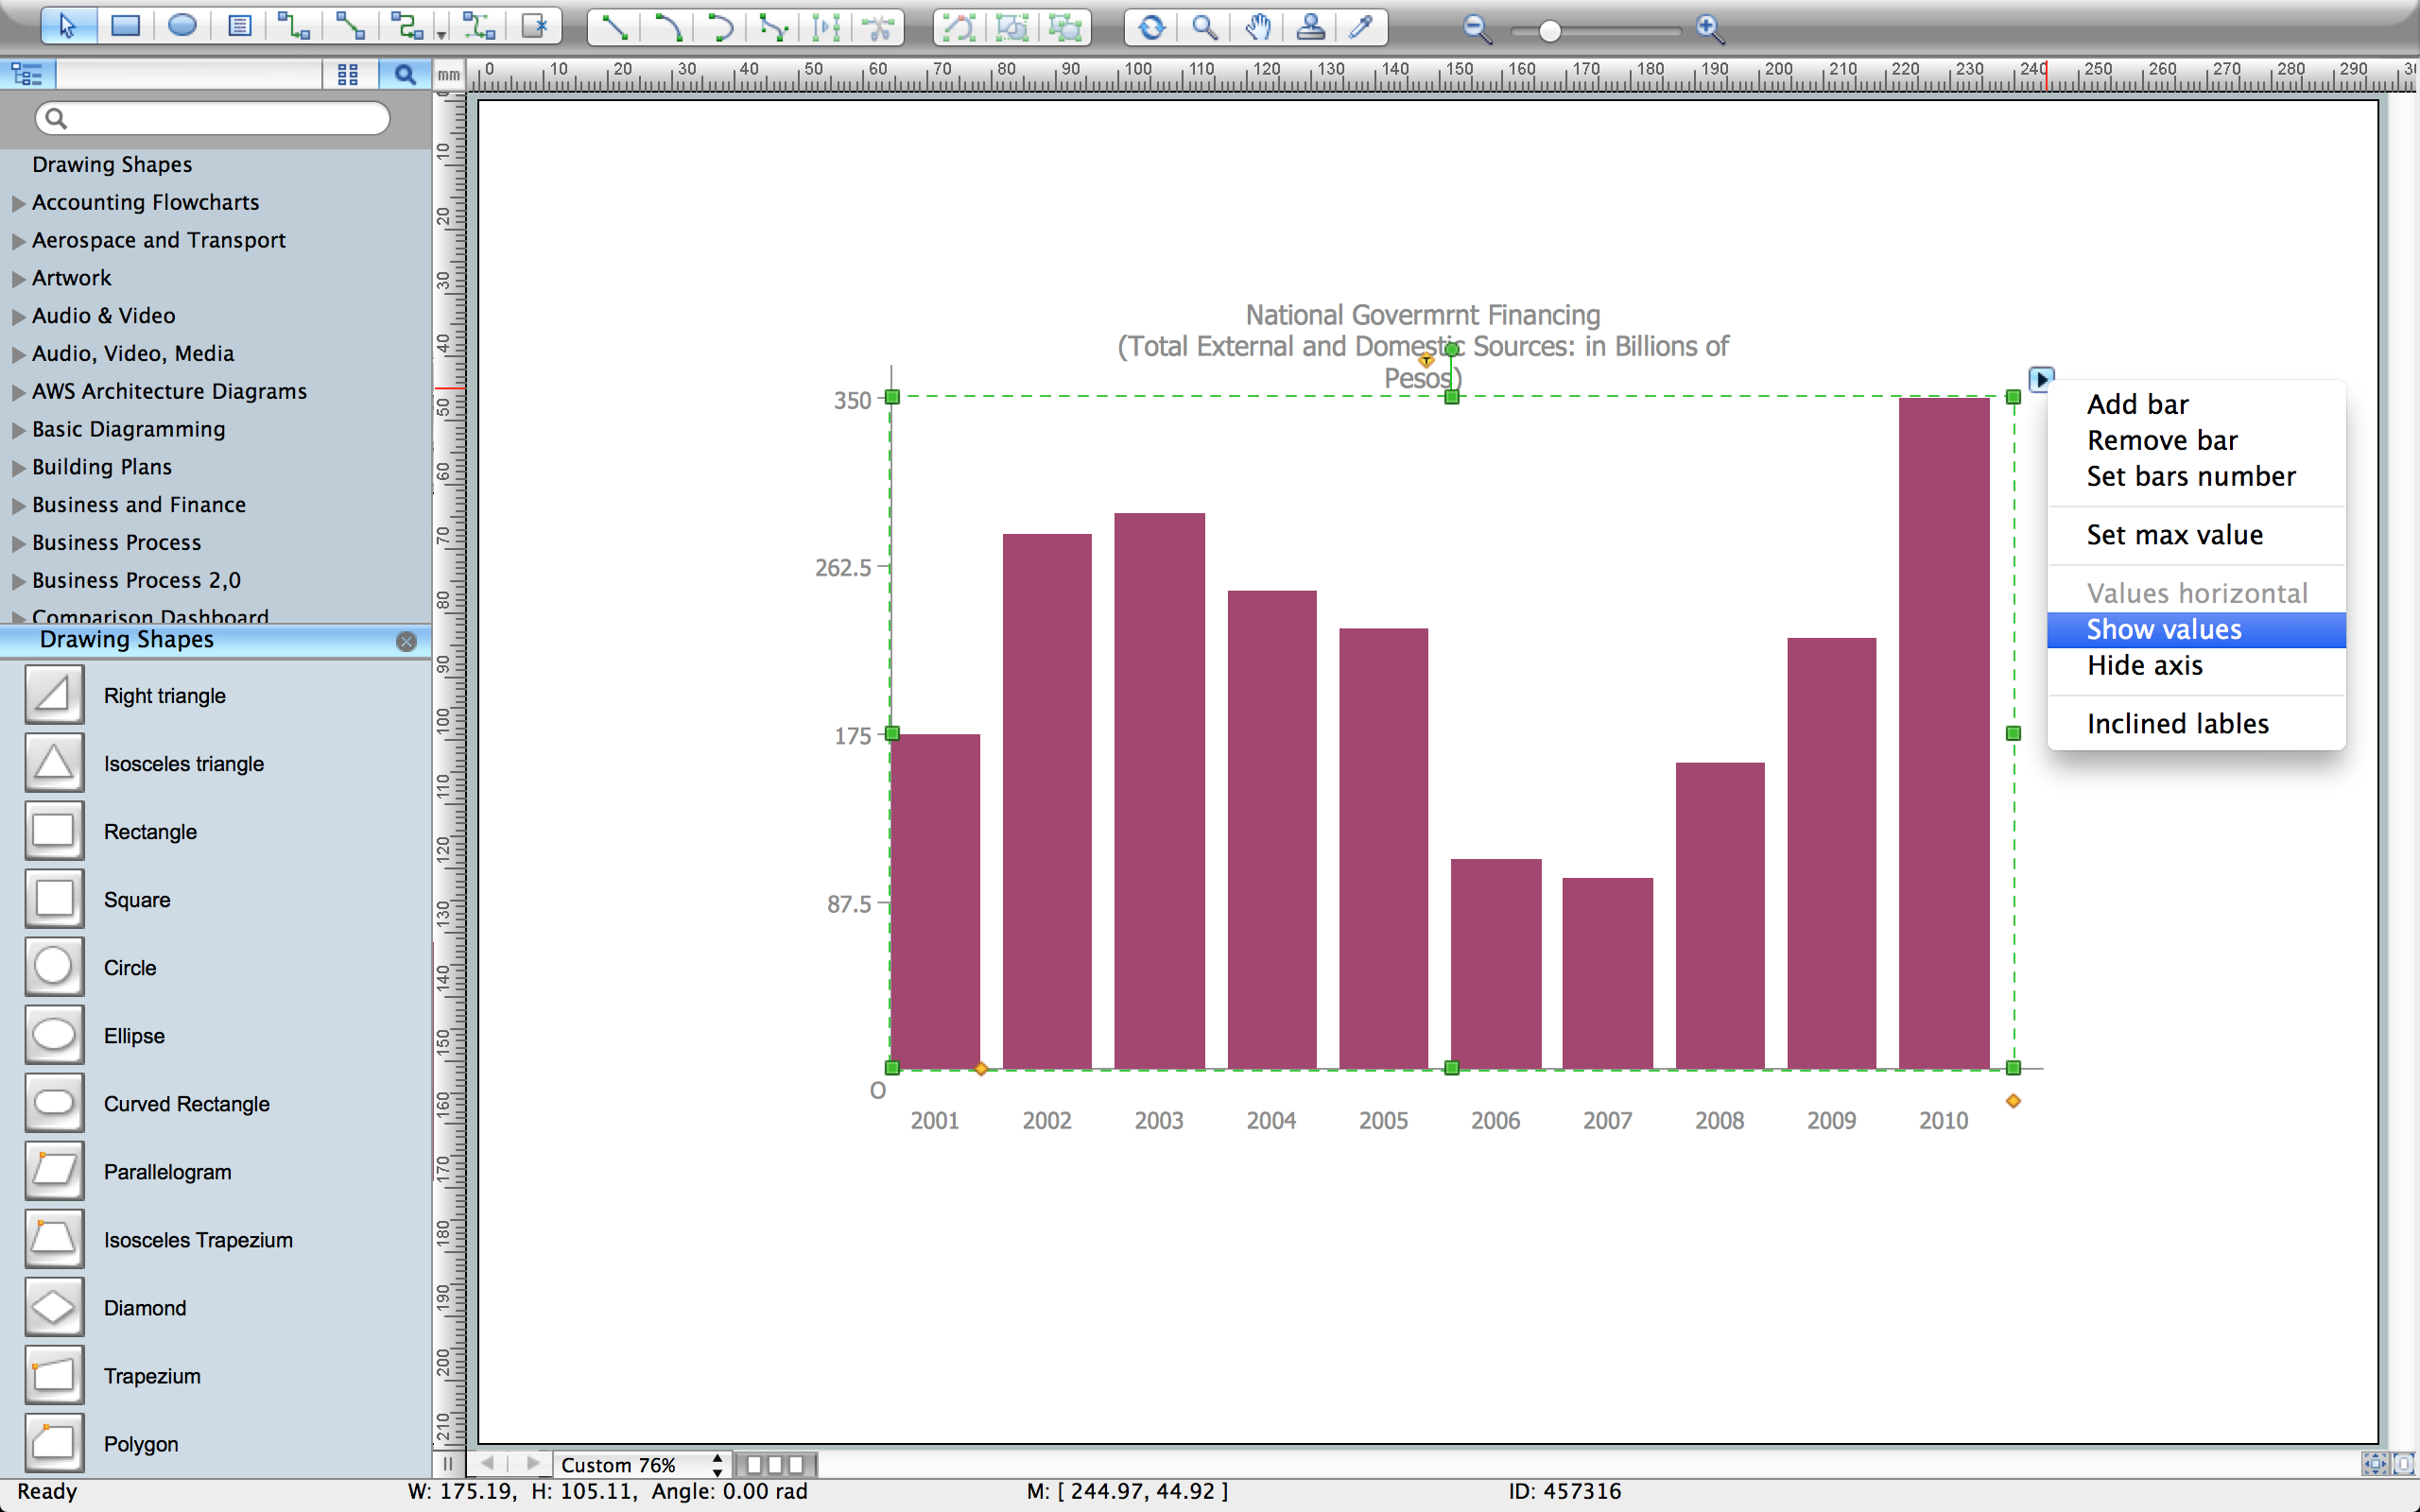Click the group objects icon
The height and width of the screenshot is (1512, 2420).
coord(1012,27)
